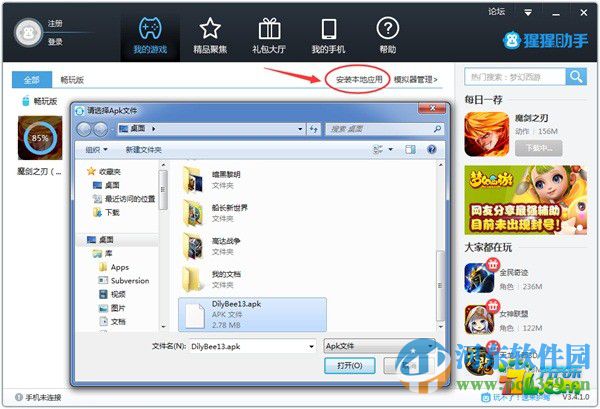Screen dimensions: 600x409
Task: Click the 搜索 桌面 search field
Action: point(384,129)
